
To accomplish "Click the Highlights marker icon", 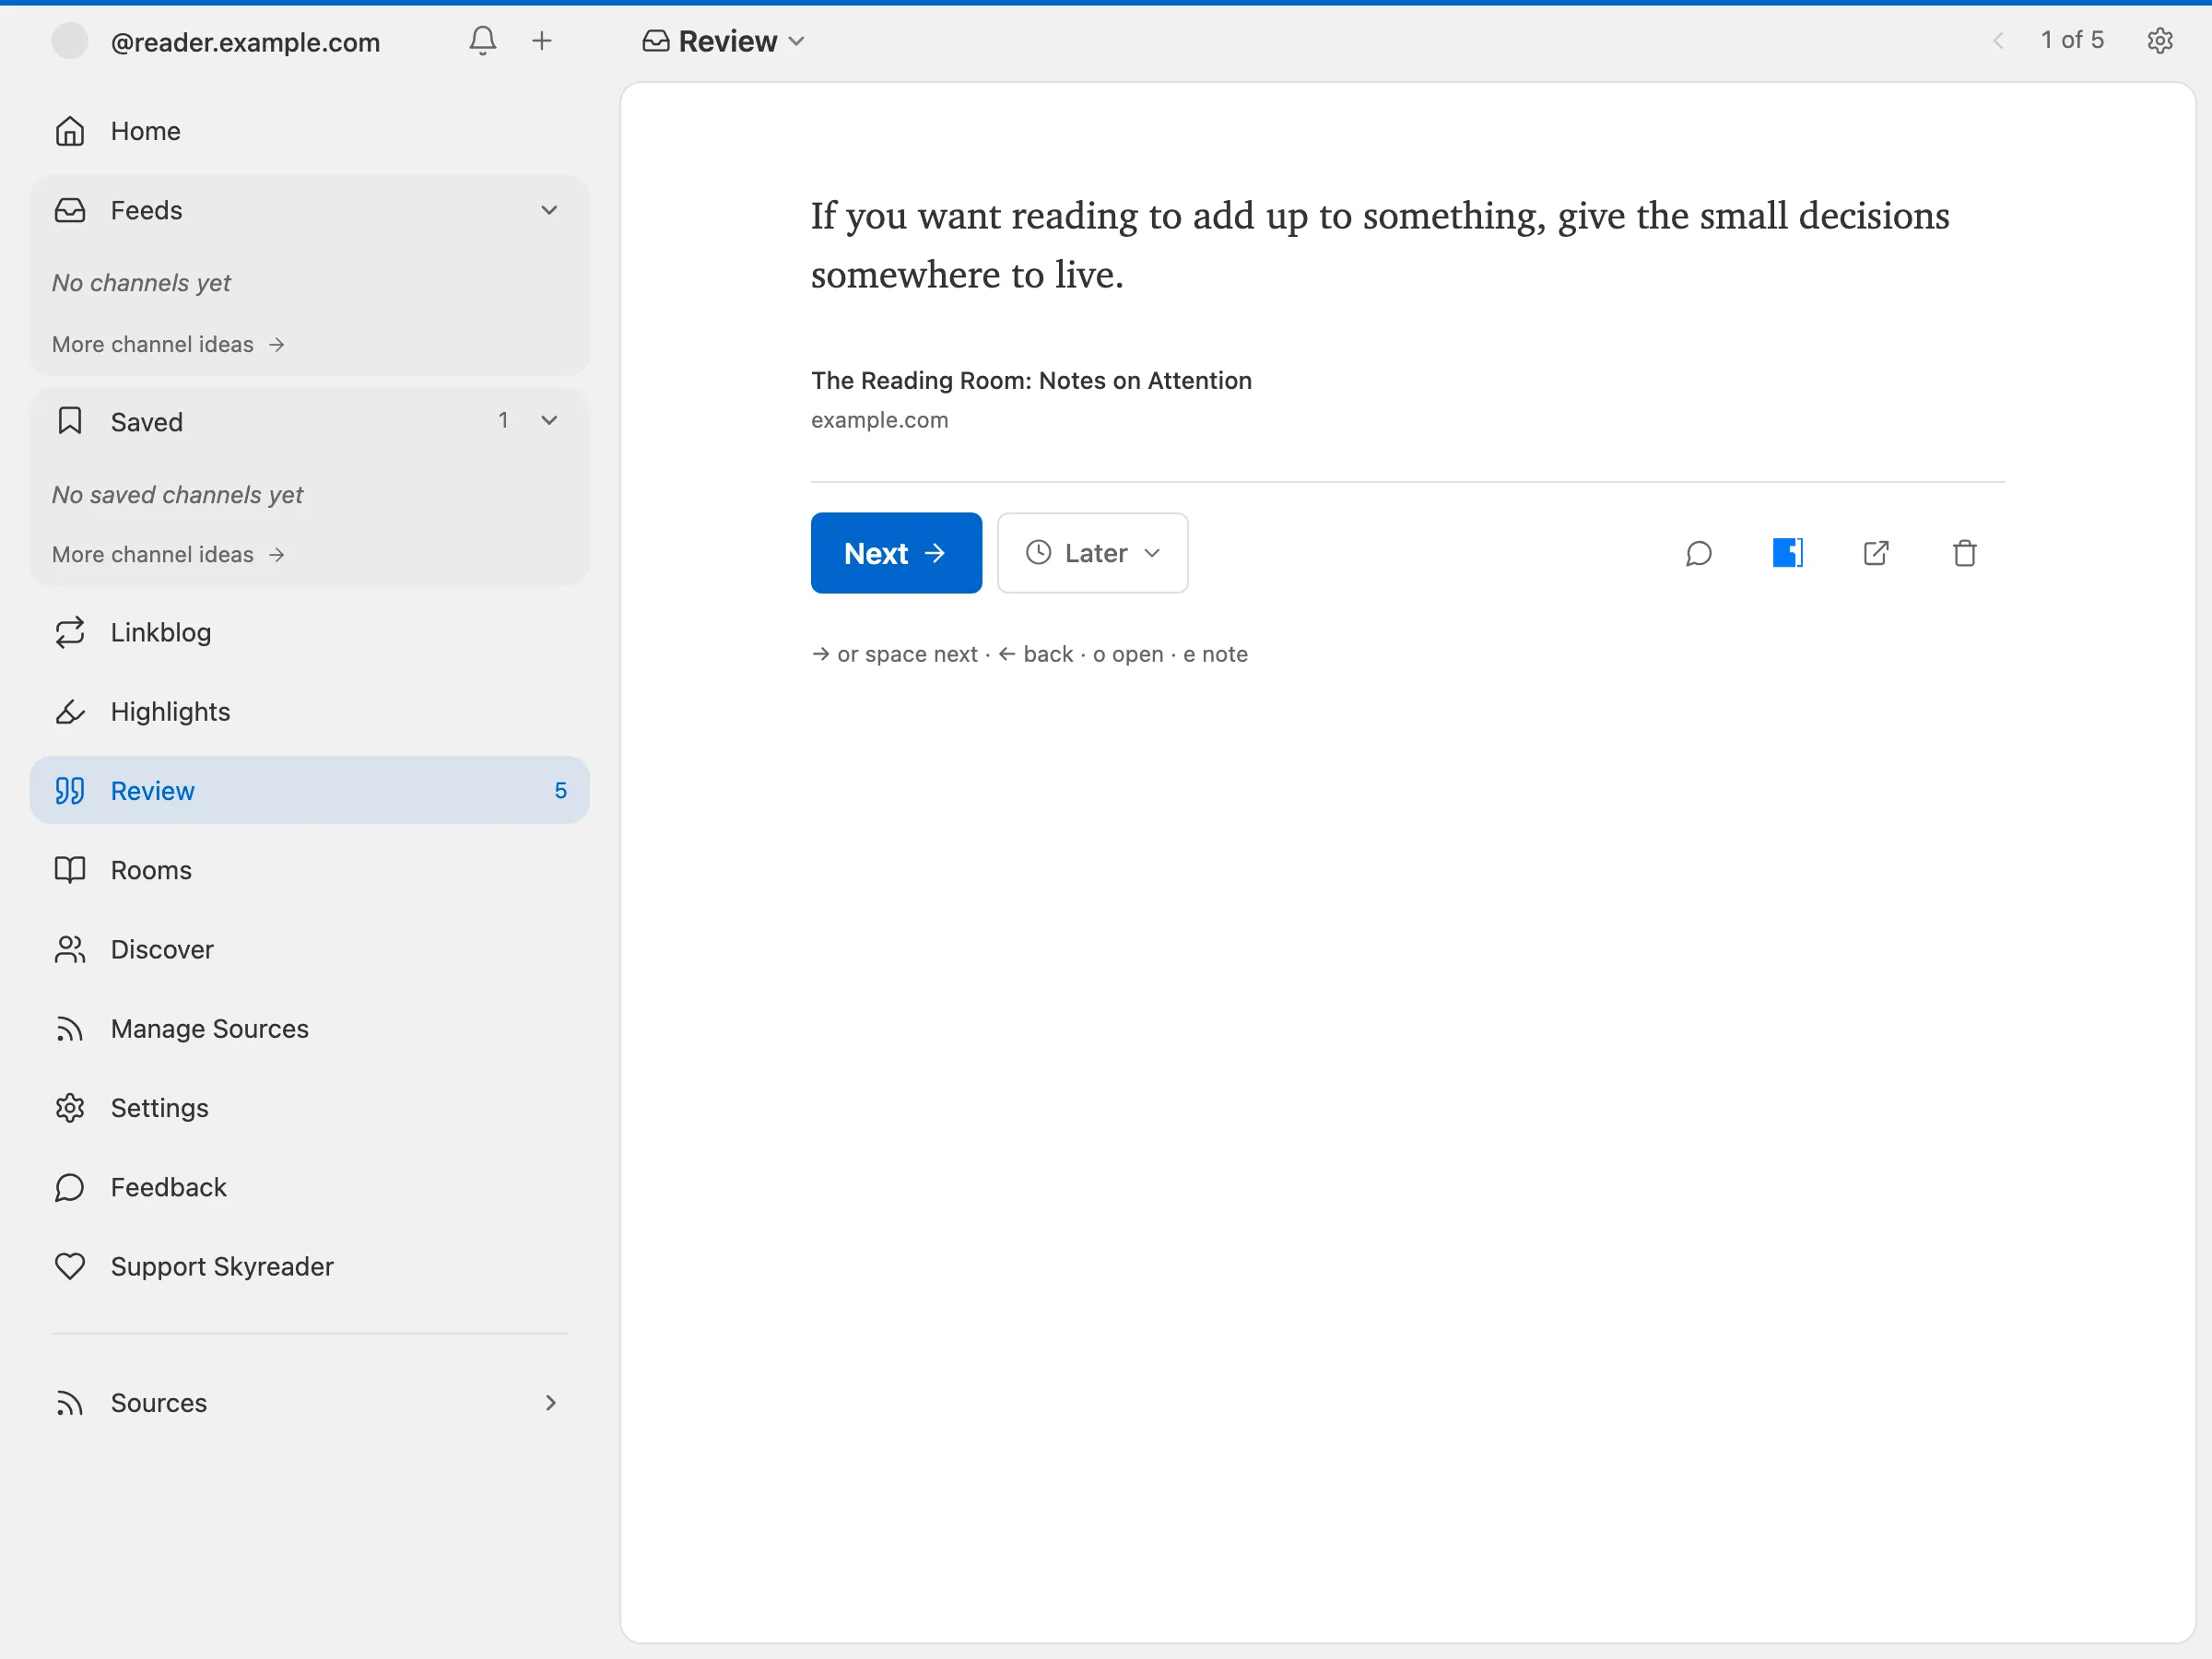I will [x=70, y=712].
